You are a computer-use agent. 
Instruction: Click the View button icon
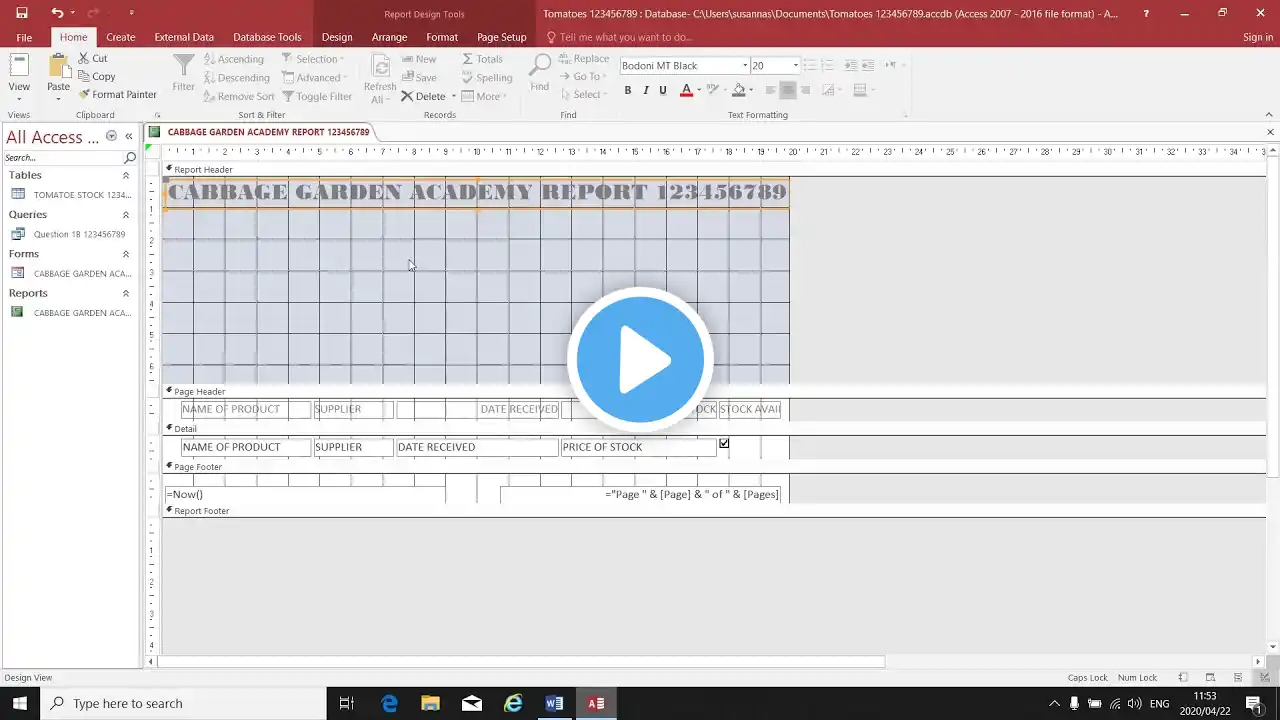(x=19, y=67)
